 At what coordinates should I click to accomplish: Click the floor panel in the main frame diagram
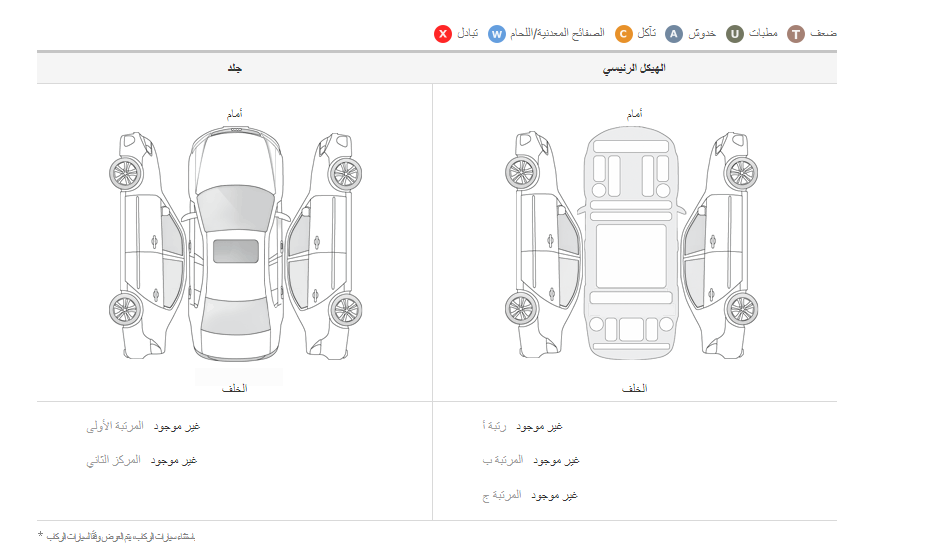tap(631, 255)
